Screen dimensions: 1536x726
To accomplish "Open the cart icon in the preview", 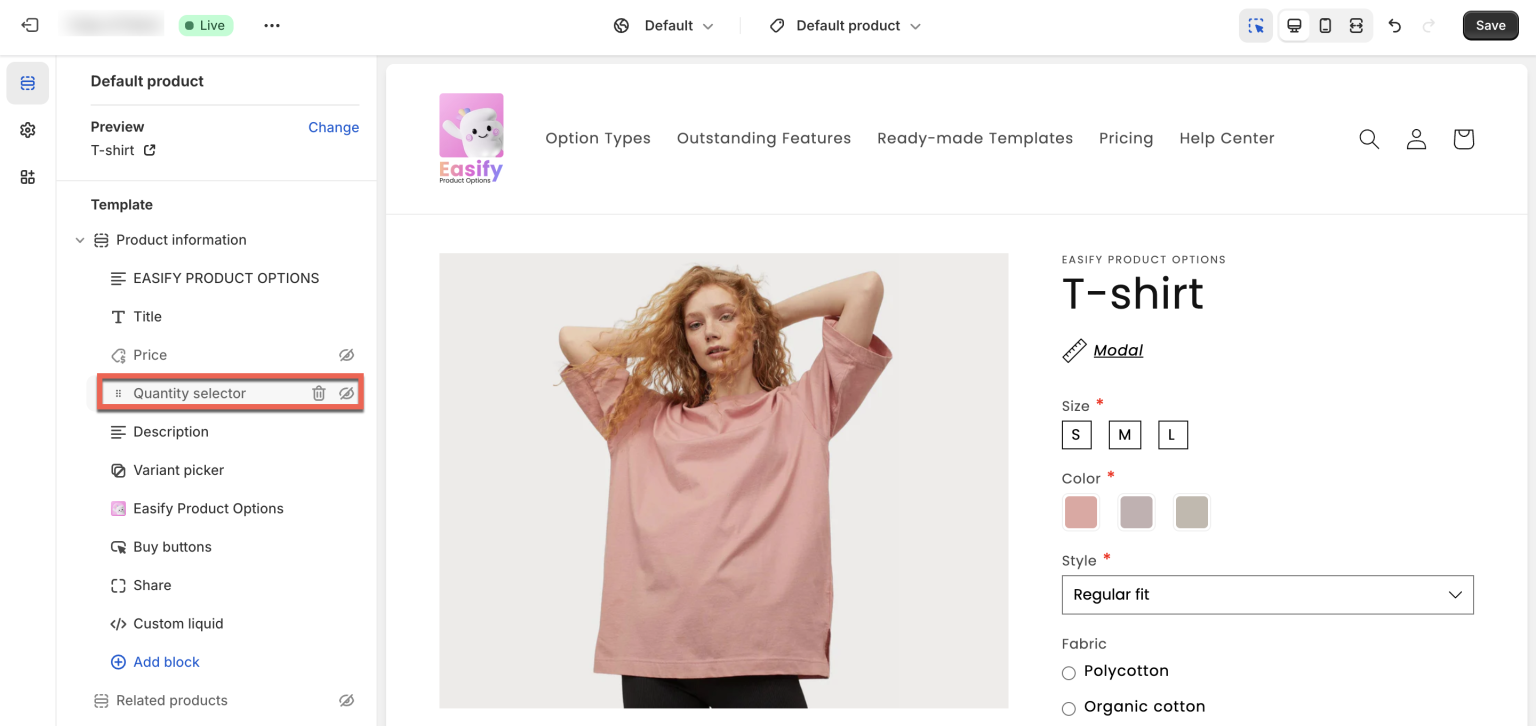I will click(1463, 139).
